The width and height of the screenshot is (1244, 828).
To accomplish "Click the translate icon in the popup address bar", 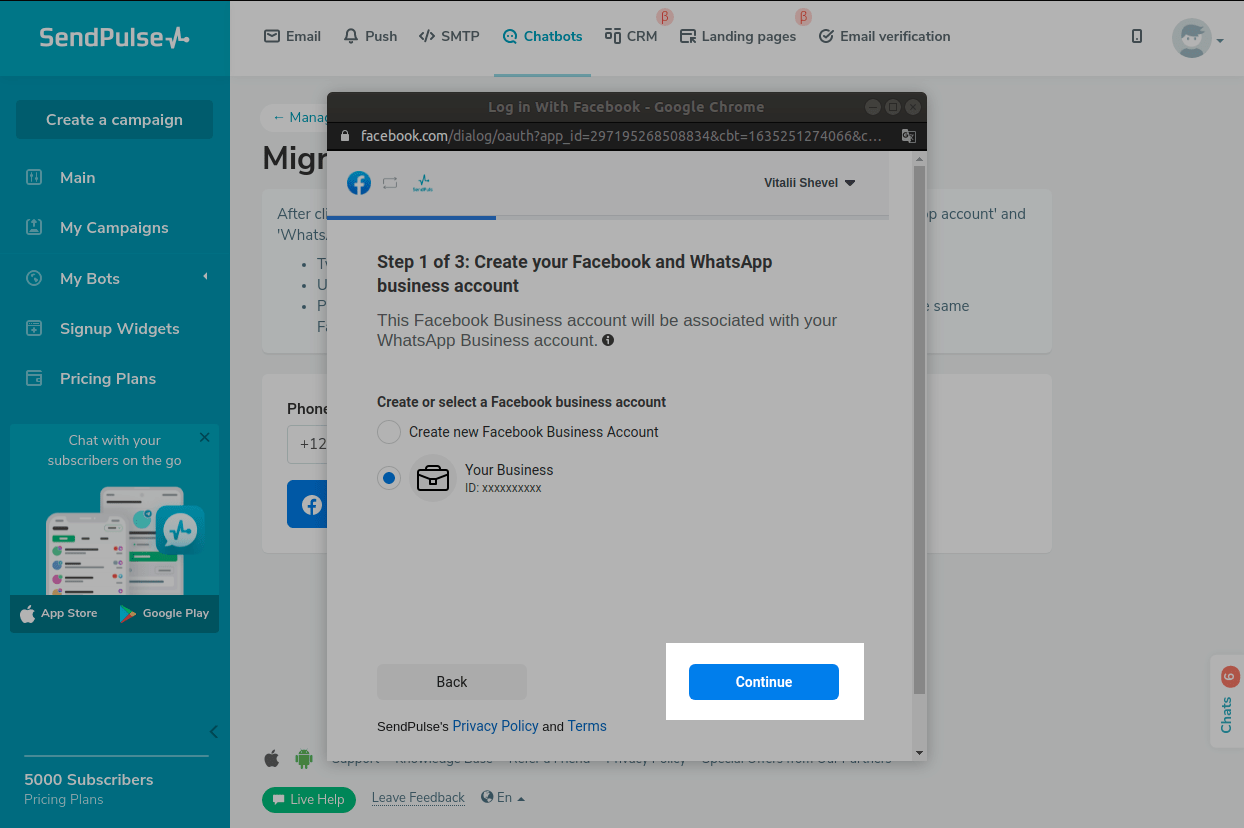I will pos(908,135).
